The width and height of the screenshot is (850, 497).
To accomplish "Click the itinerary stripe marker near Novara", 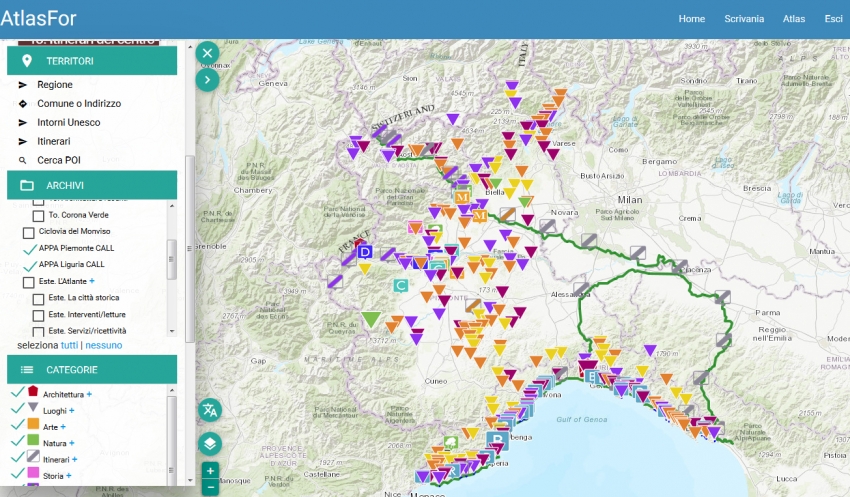I will [x=548, y=225].
